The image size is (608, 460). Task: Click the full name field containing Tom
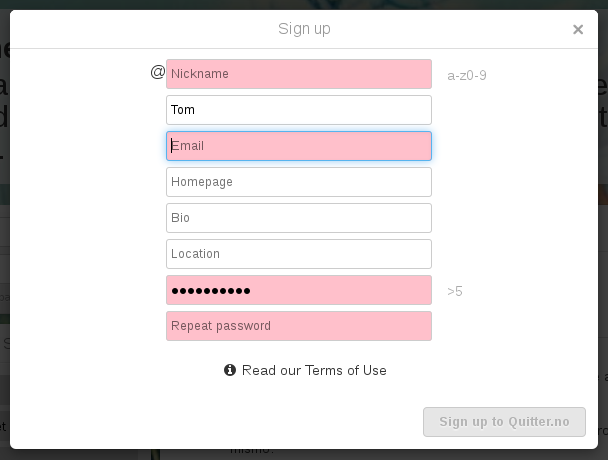coord(299,110)
